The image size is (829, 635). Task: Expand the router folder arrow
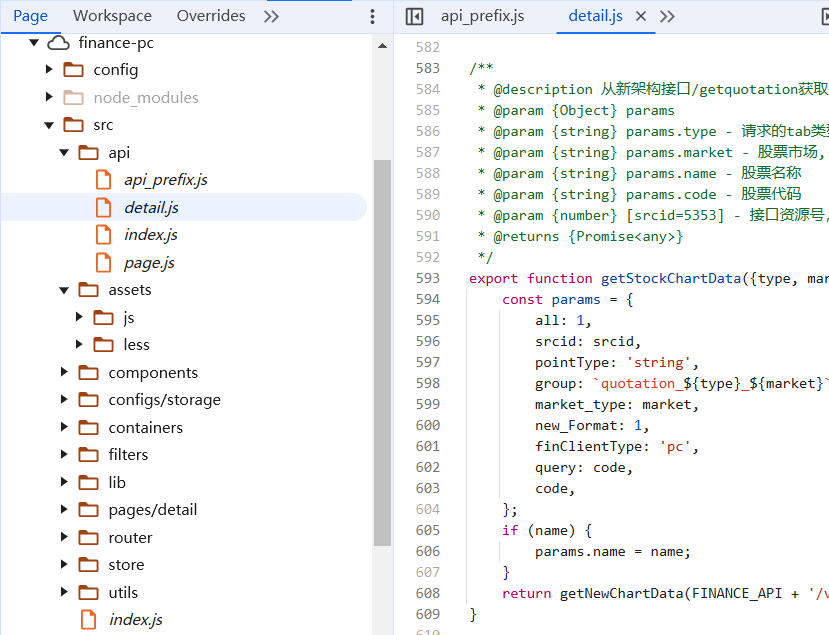64,537
